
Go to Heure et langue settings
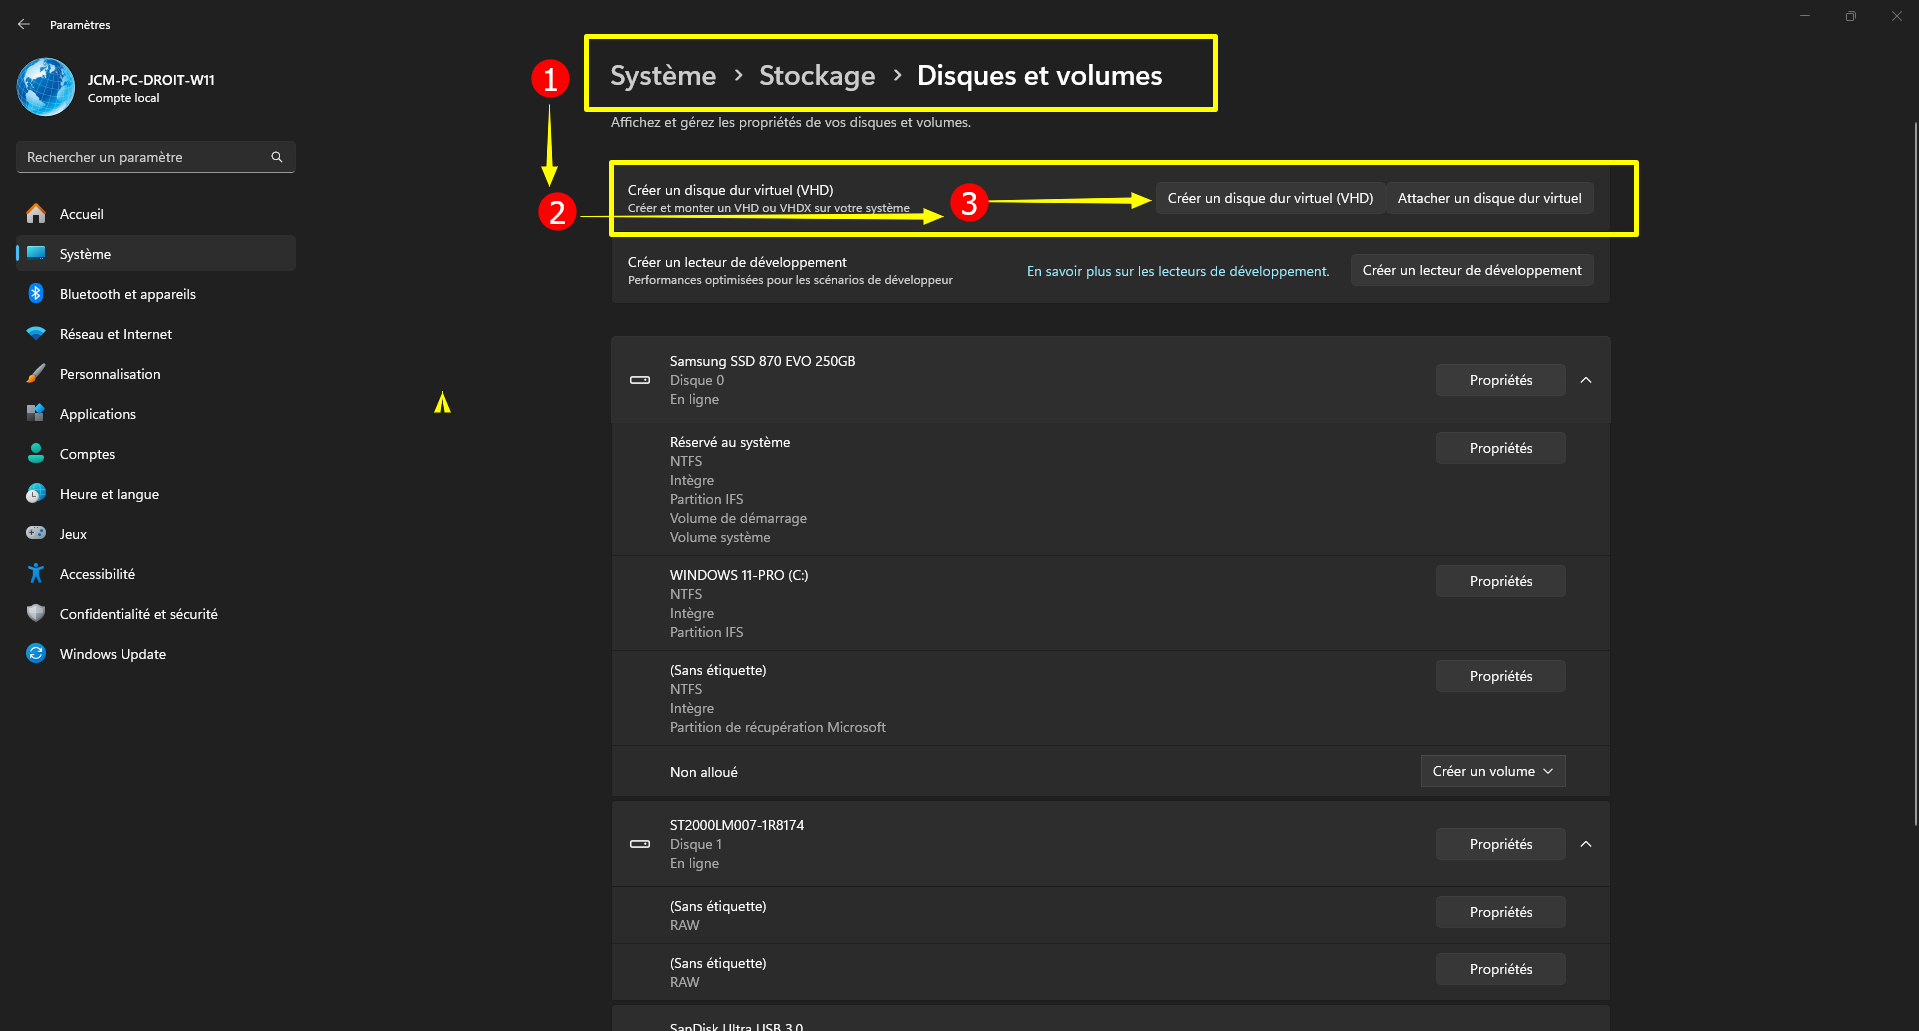[109, 494]
